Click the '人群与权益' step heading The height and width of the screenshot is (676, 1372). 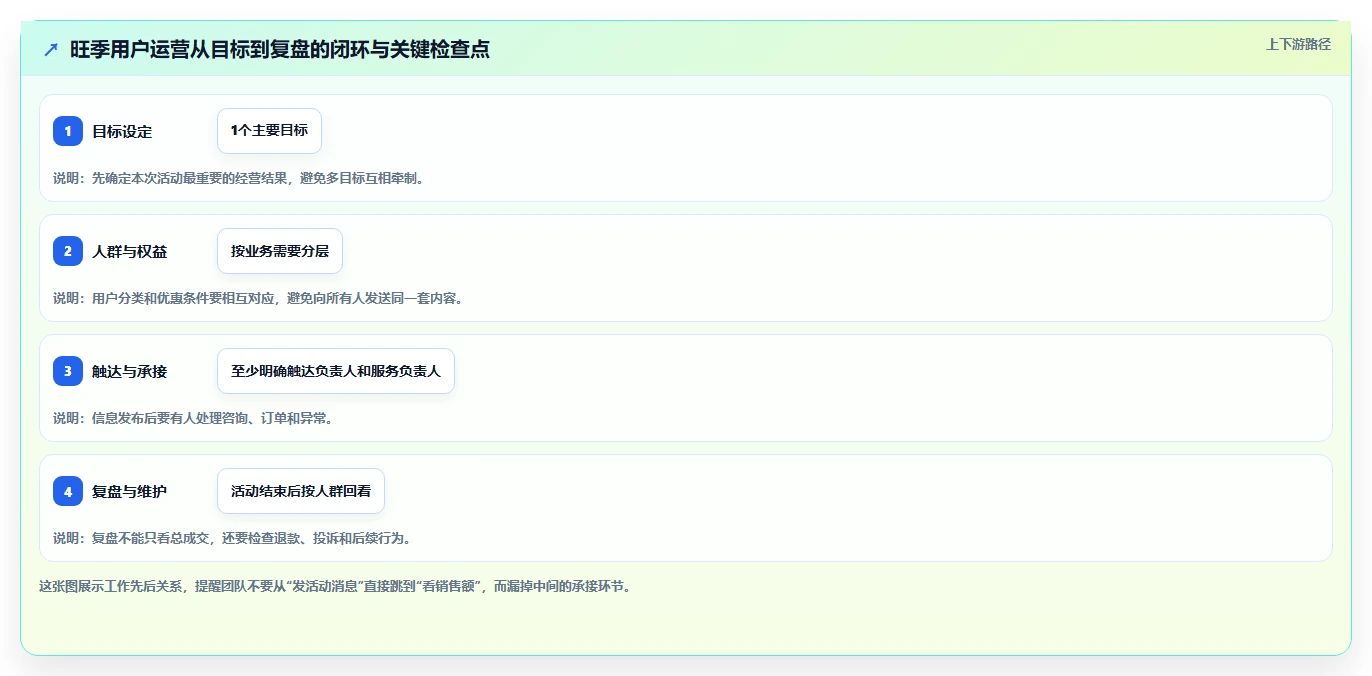[x=130, y=251]
